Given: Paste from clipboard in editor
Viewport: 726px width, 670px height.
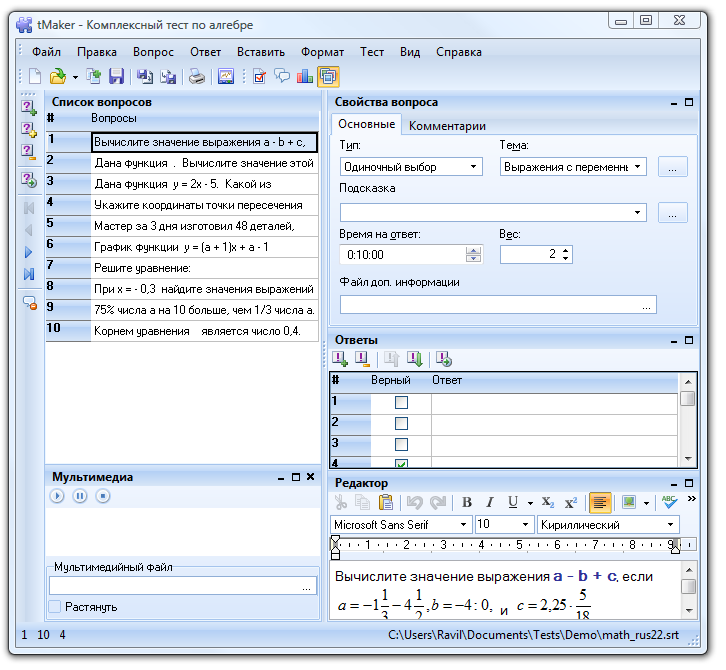Looking at the screenshot, I should tap(385, 502).
